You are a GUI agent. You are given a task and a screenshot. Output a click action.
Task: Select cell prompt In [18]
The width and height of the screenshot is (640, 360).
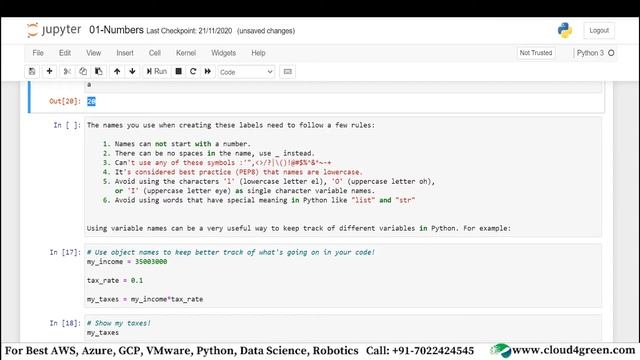pos(65,323)
